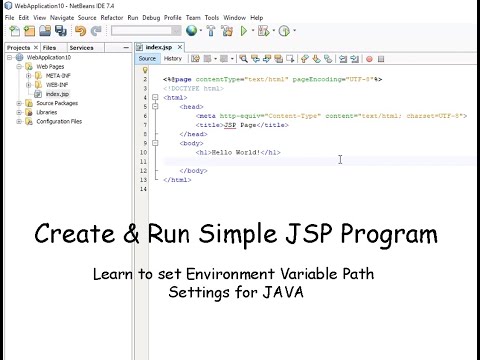Toggle Rectangular Selection icon

point(290,59)
